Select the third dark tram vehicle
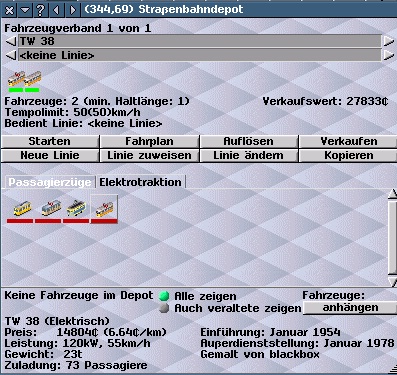The width and height of the screenshot is (397, 375). (x=76, y=209)
